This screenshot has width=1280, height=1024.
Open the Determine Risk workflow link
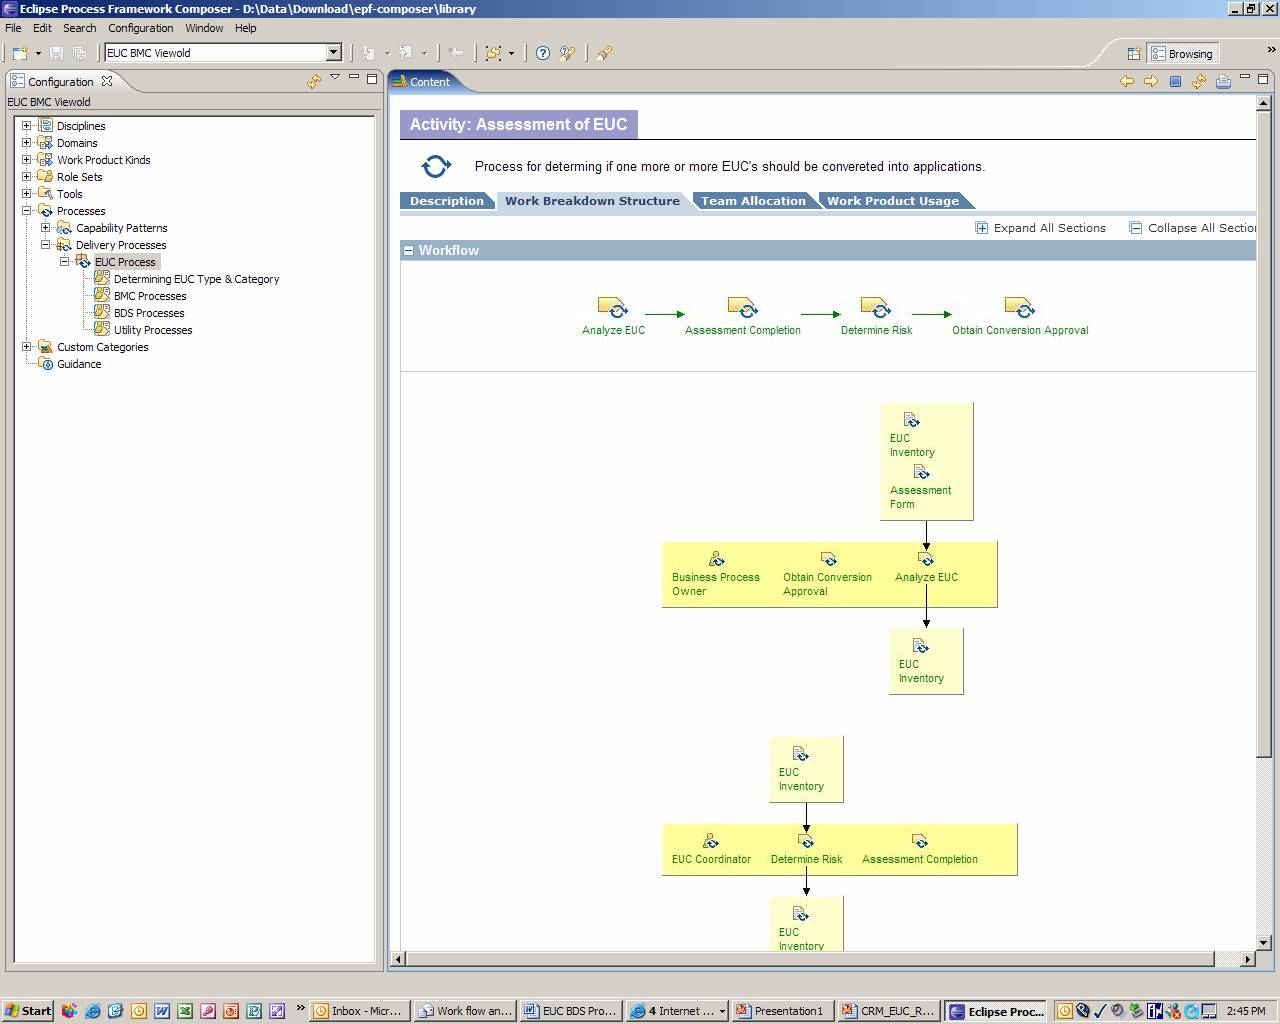[876, 330]
